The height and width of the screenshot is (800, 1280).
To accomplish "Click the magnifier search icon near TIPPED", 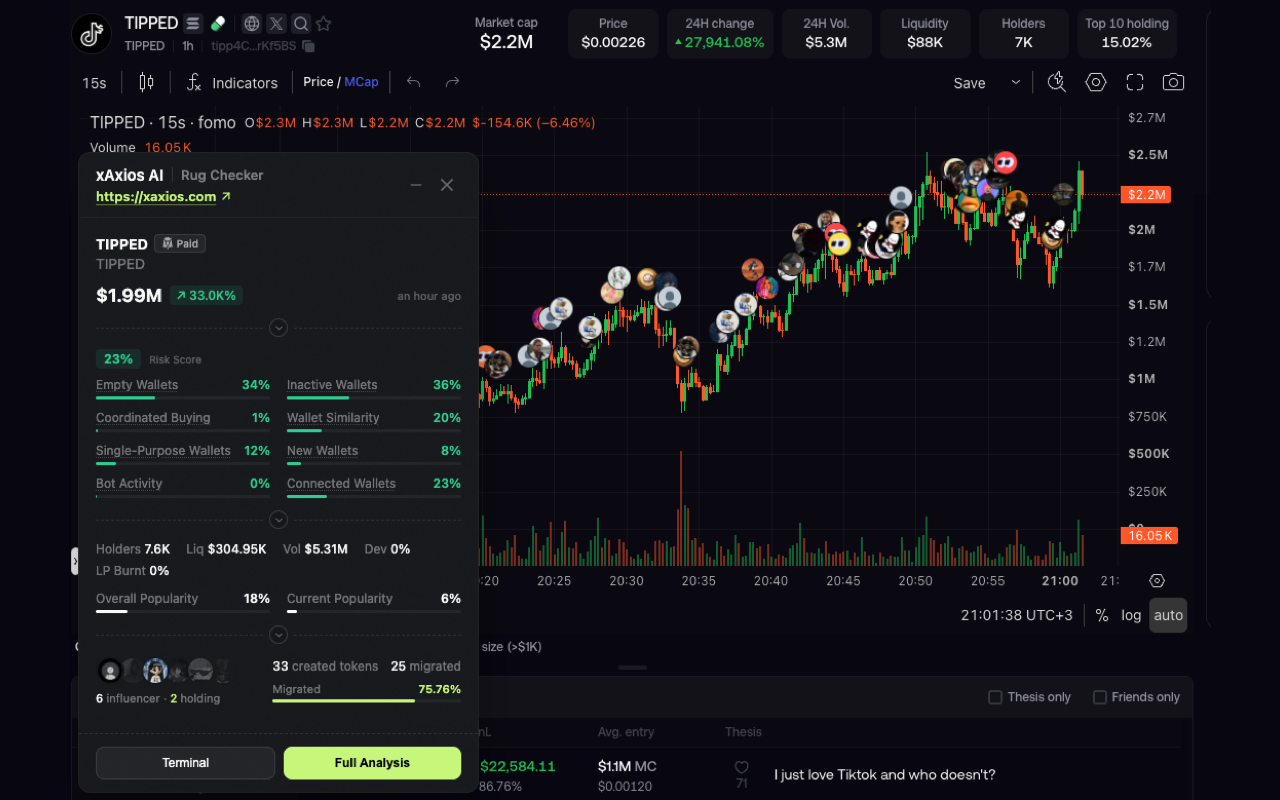I will (300, 24).
